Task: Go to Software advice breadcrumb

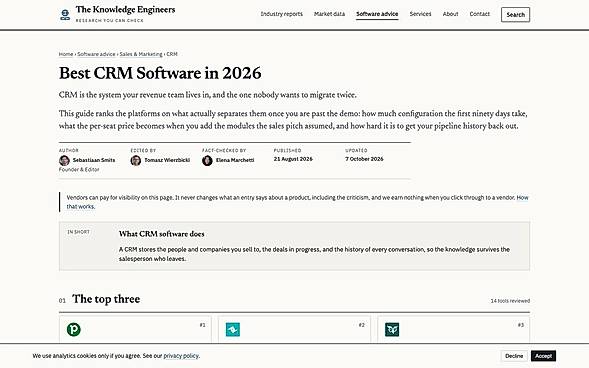Action: (96, 54)
